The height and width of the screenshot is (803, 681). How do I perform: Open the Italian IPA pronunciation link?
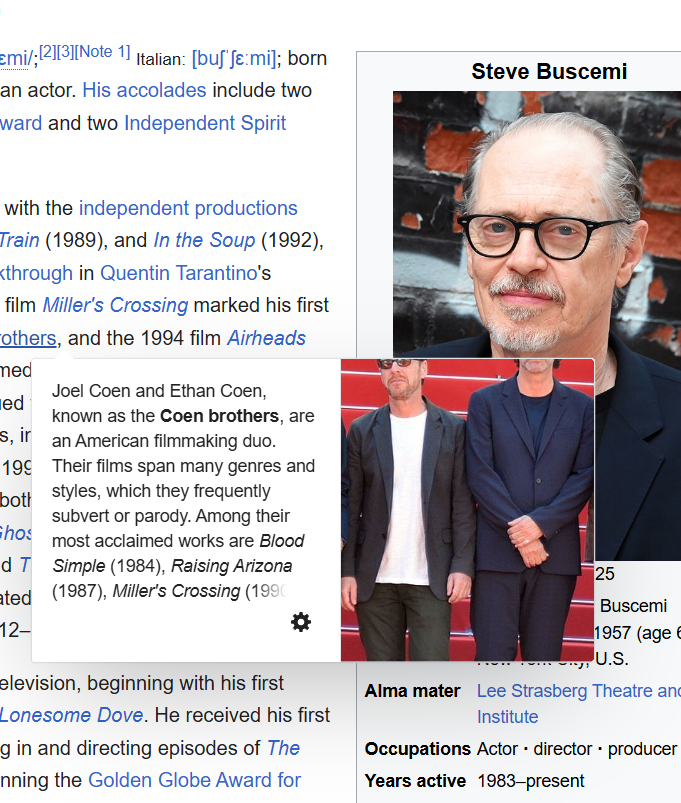[234, 58]
